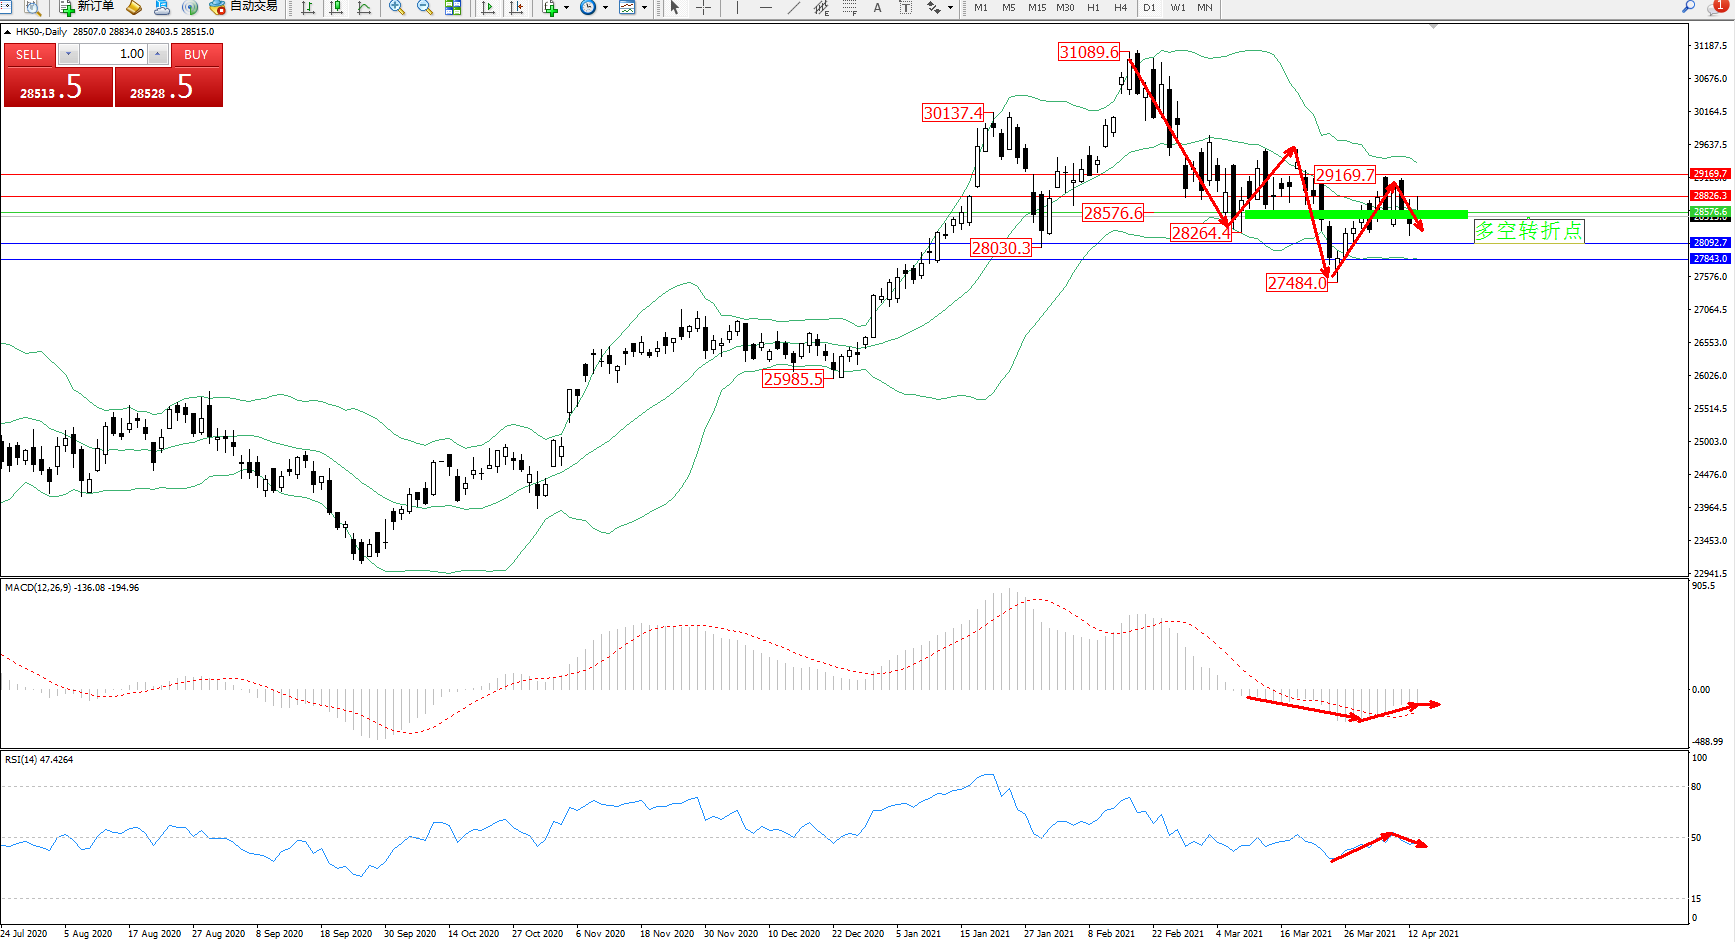Open the indicators list dropdown arrow
Viewport: 1735px width, 942px height.
pos(566,7)
